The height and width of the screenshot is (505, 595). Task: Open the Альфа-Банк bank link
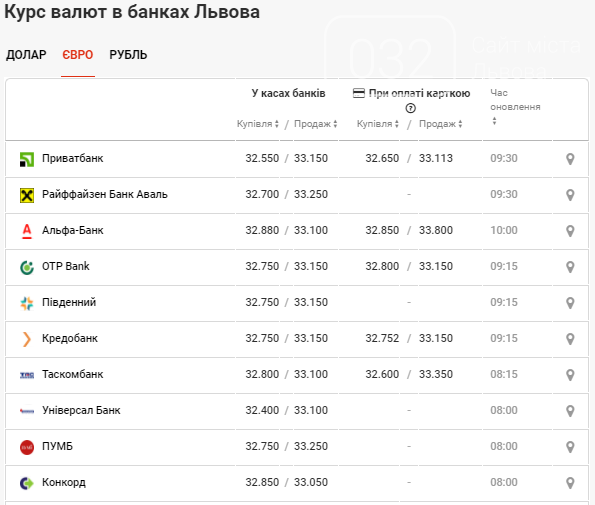72,230
